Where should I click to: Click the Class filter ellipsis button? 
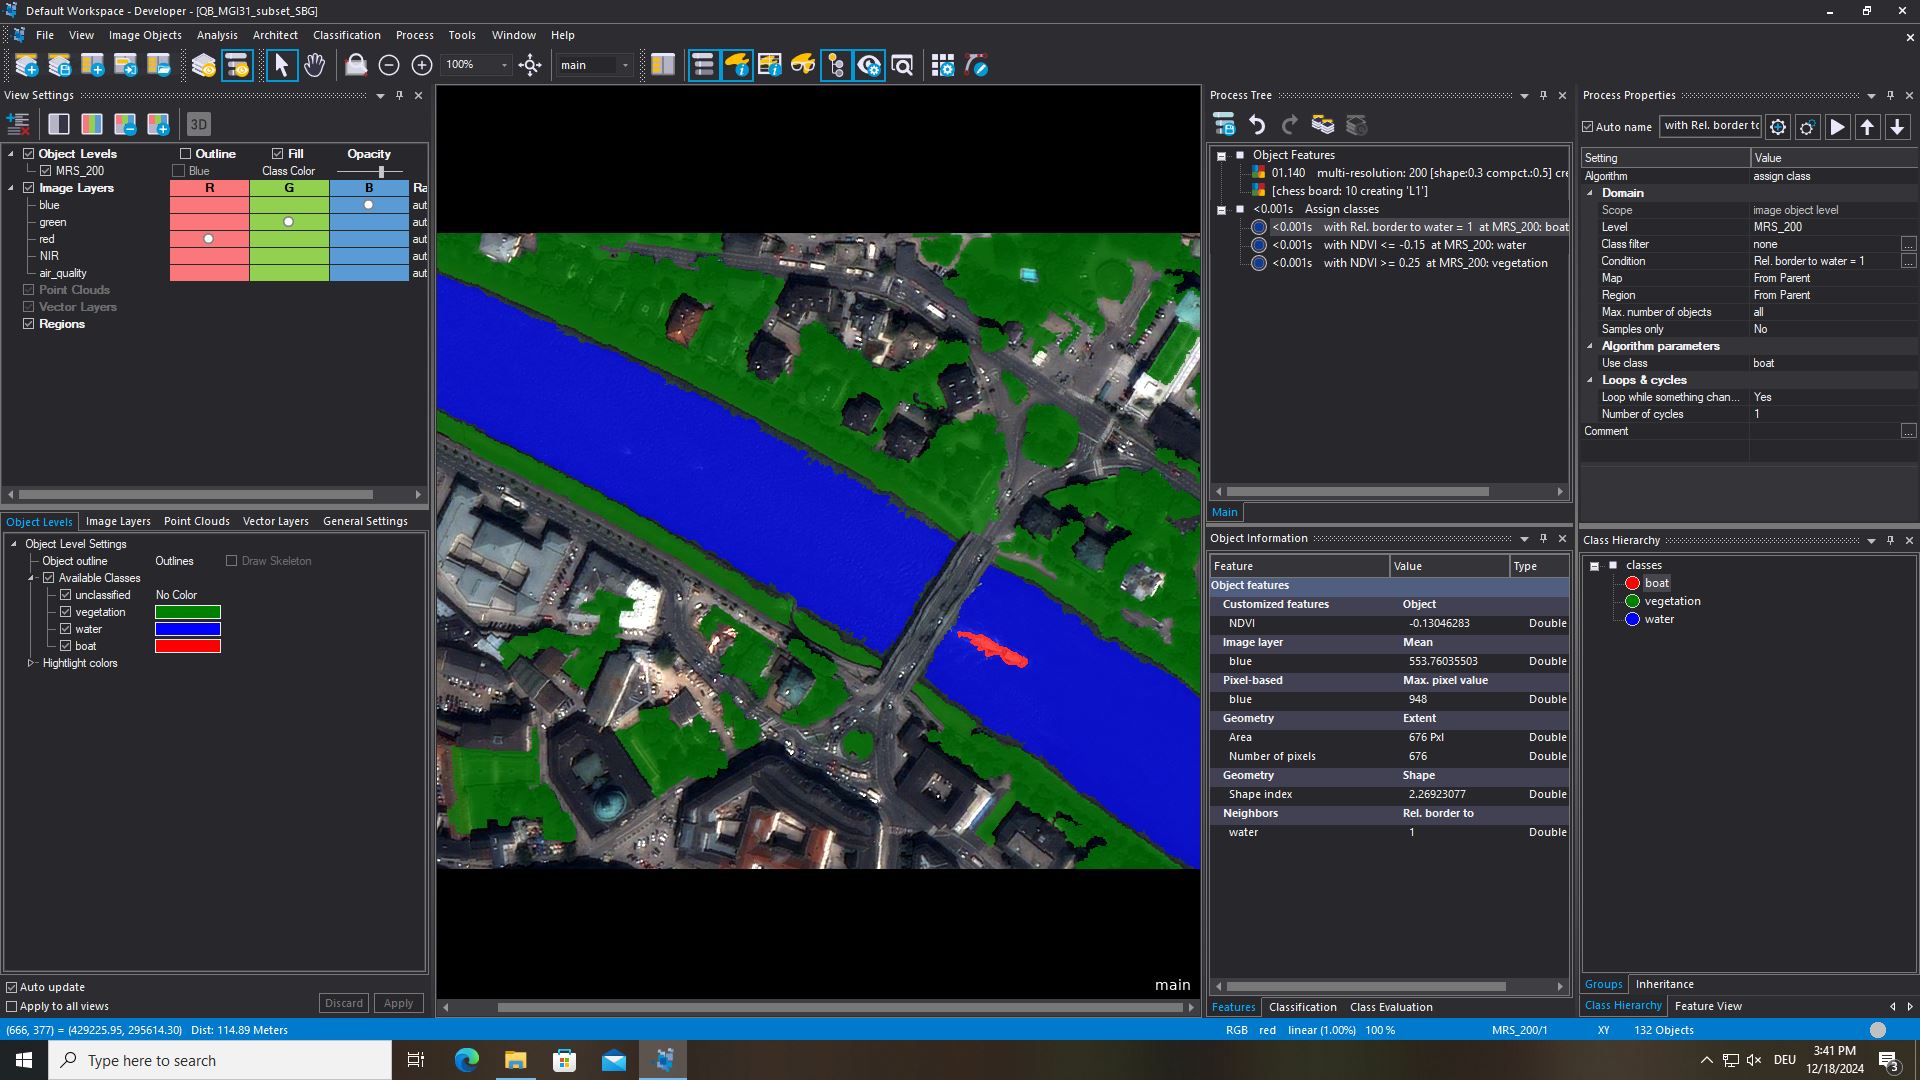pyautogui.click(x=1908, y=244)
